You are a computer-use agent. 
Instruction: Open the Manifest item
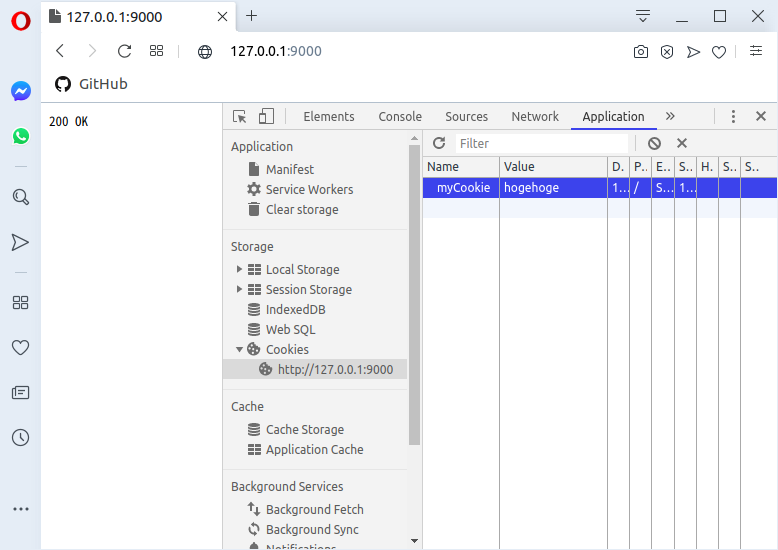click(290, 169)
